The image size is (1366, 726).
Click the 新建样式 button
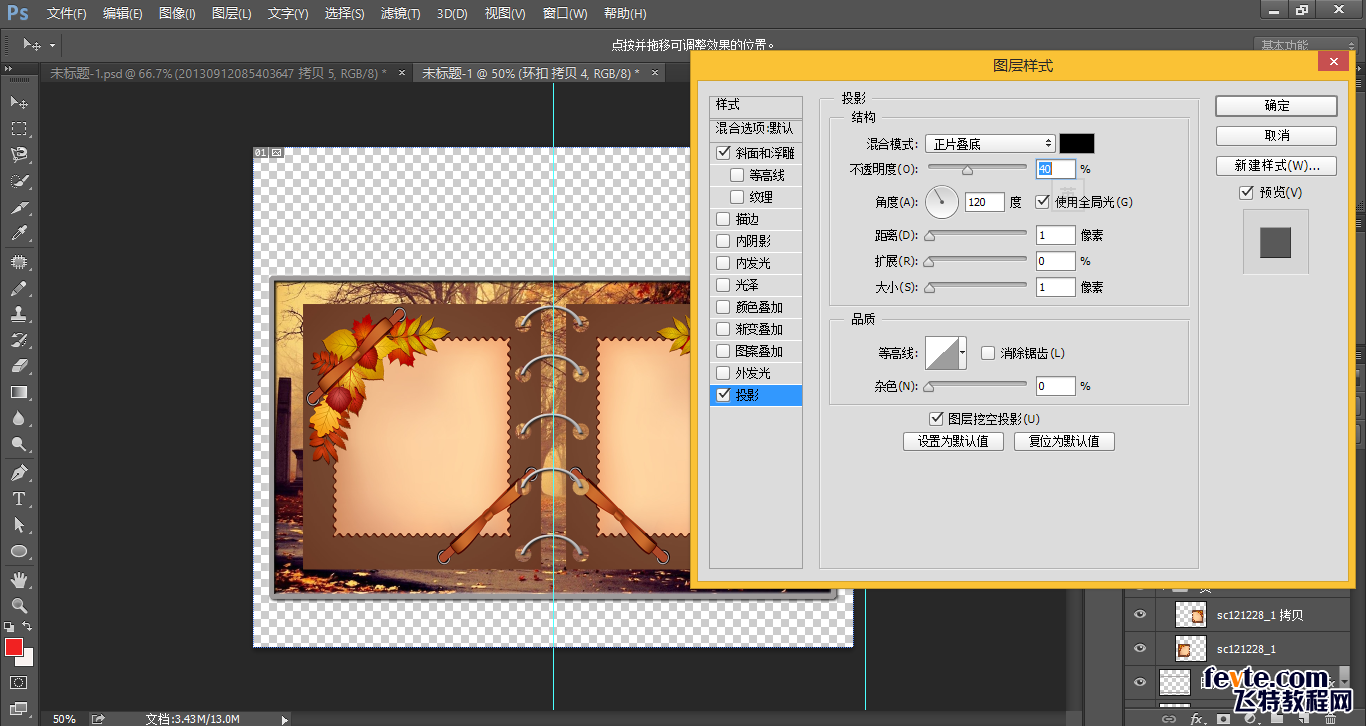(x=1277, y=165)
